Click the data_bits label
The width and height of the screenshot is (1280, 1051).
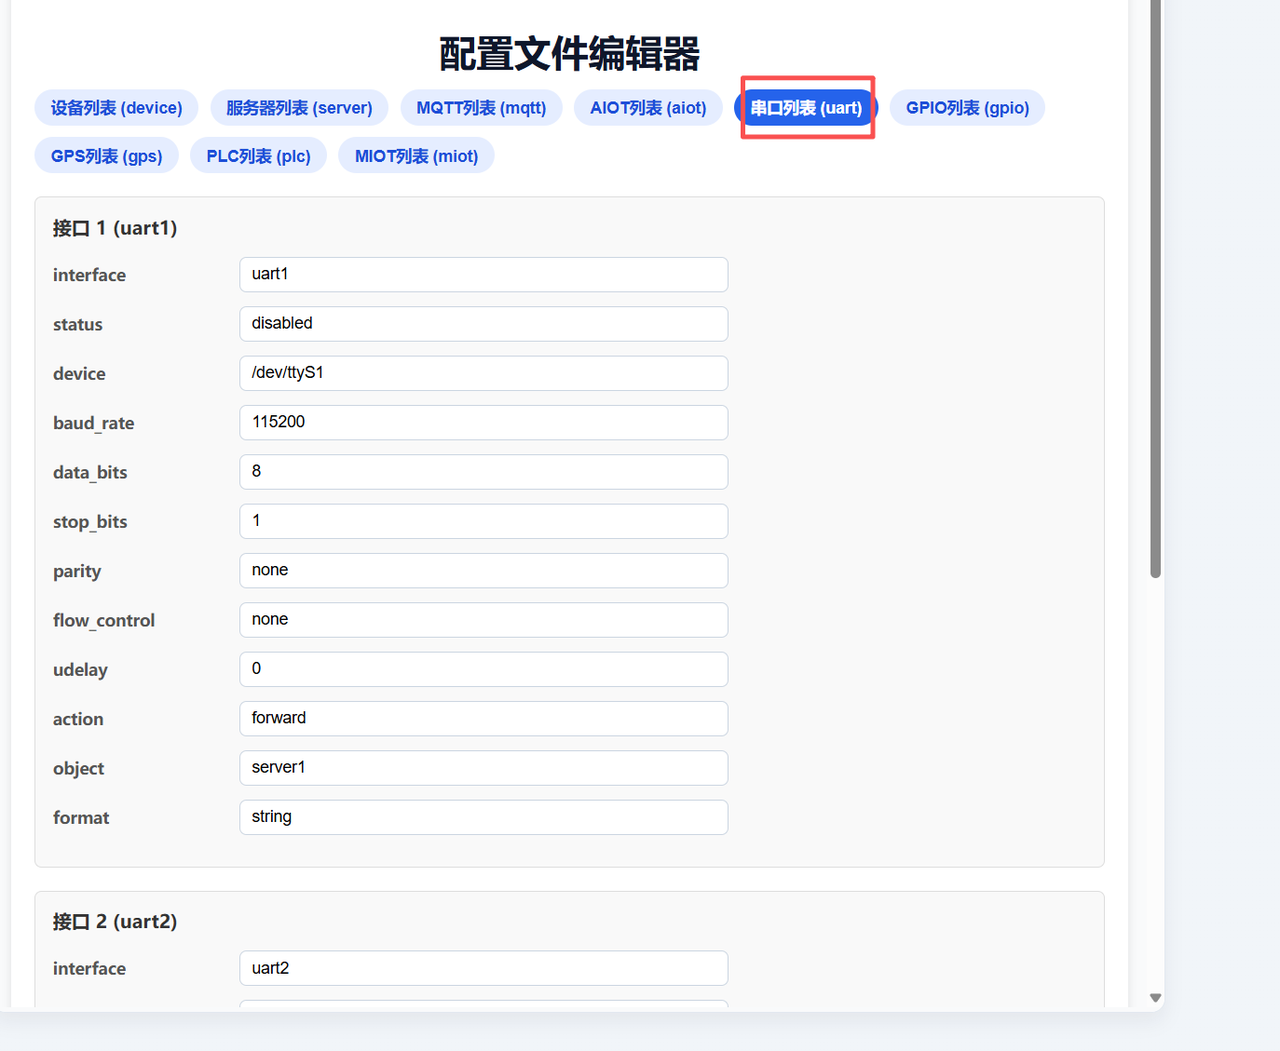(x=90, y=472)
